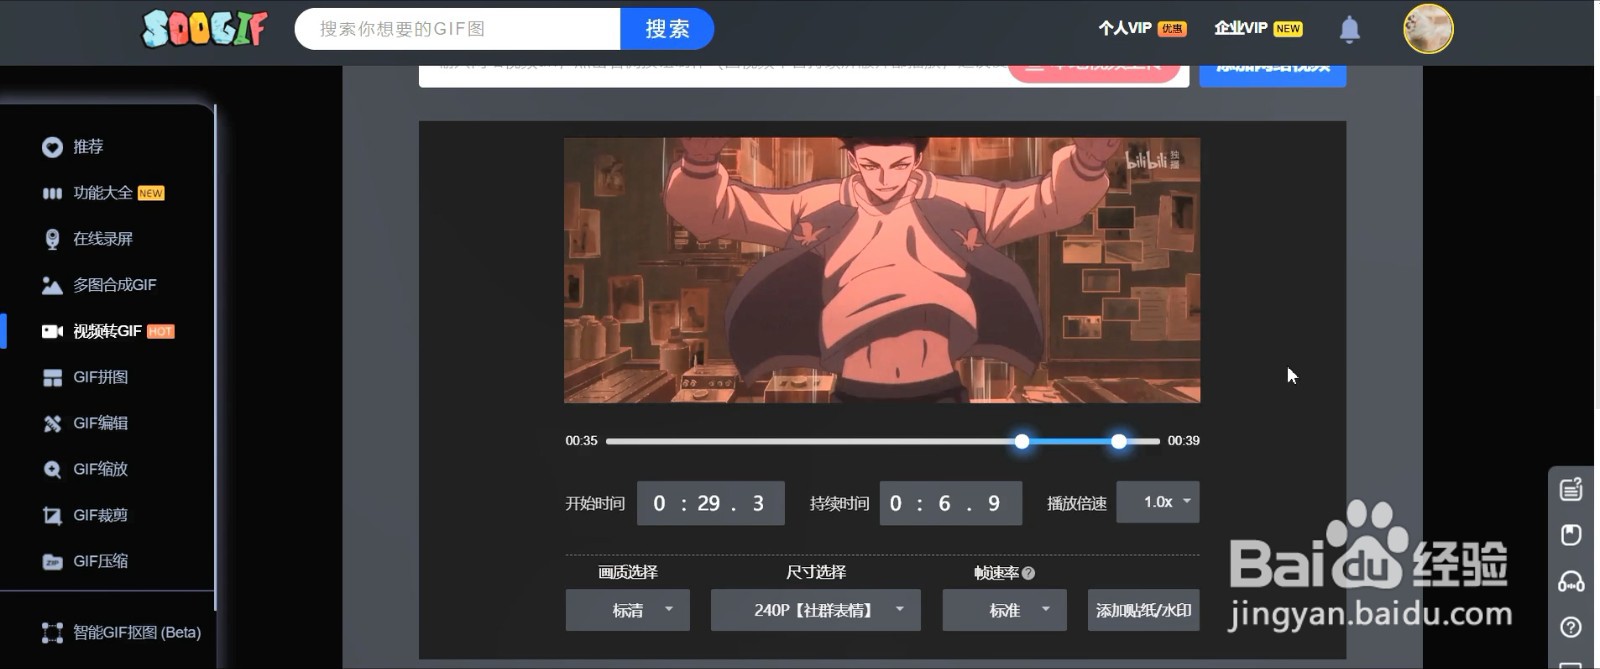Screen dimensions: 1600x669
Task: Click the bookmark icon in right toolbar
Action: pos(1571,535)
